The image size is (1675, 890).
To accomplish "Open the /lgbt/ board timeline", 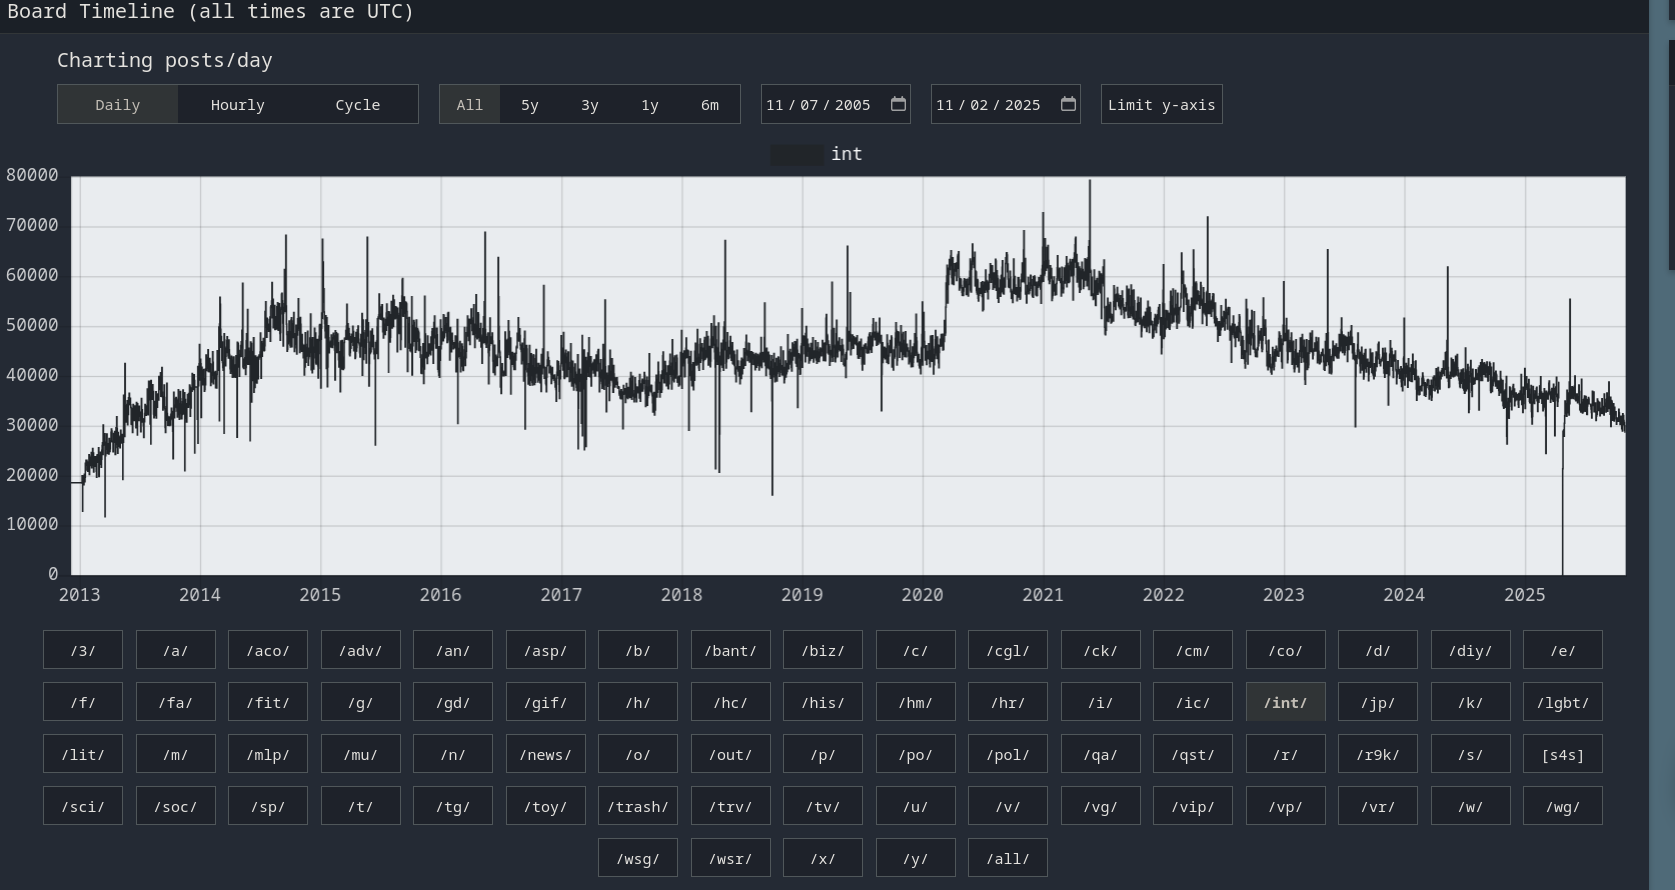I will [x=1563, y=702].
